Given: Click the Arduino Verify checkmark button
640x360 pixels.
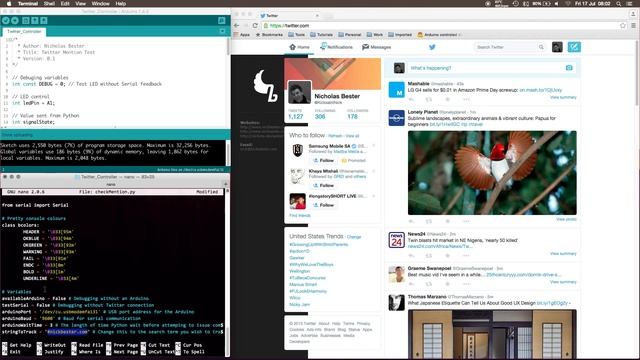Looking at the screenshot, I should 6,20.
